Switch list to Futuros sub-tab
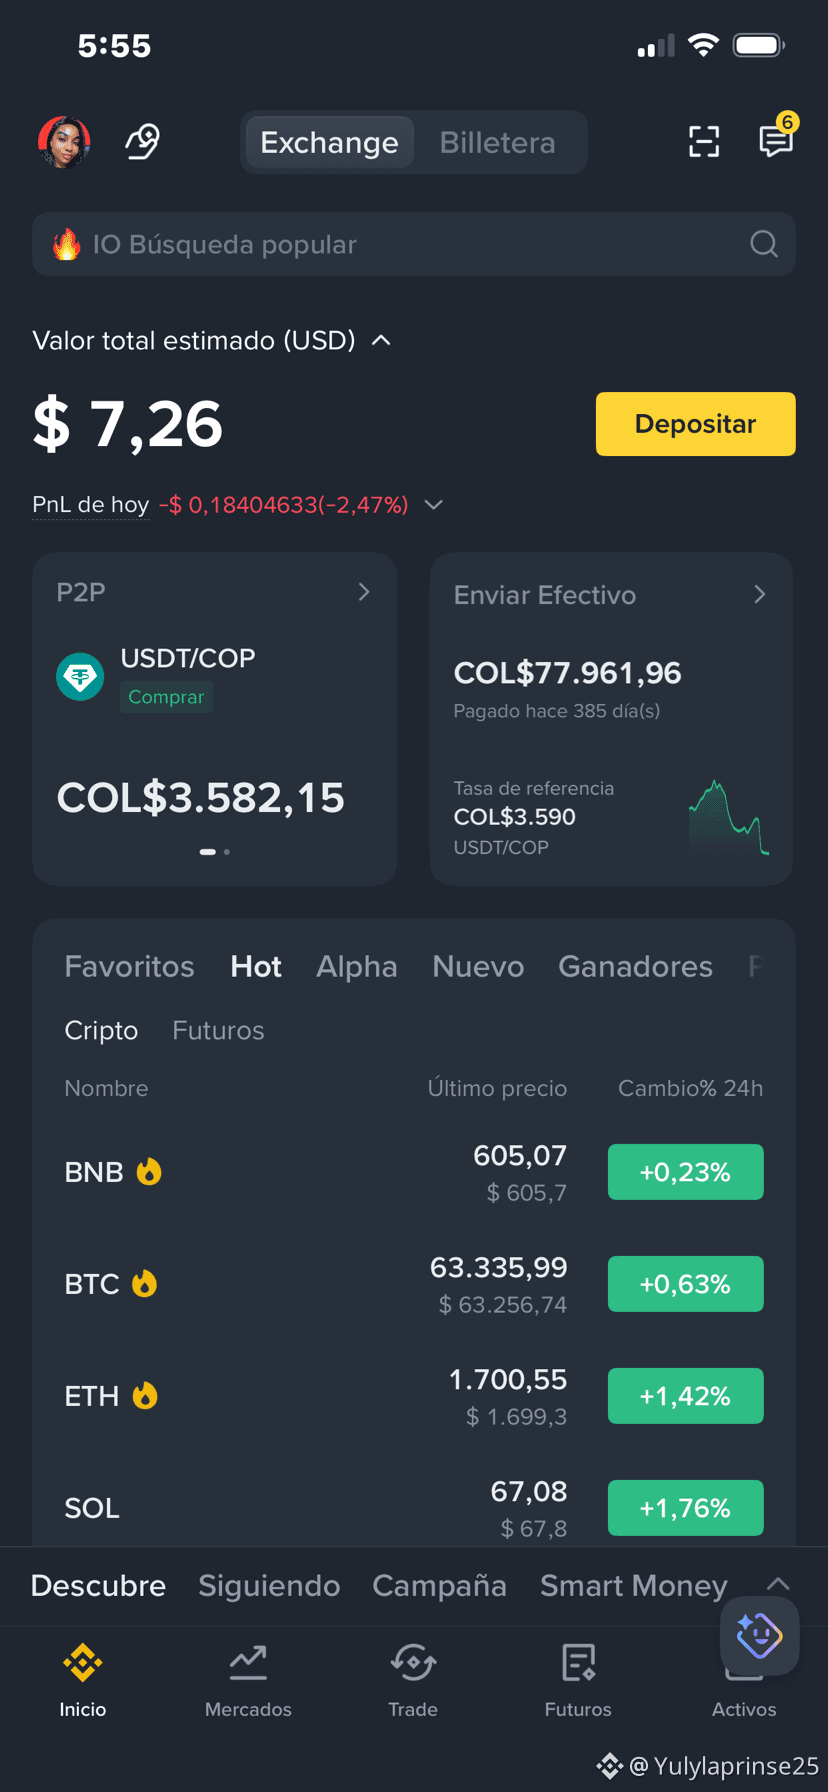This screenshot has height=1792, width=828. [218, 1030]
